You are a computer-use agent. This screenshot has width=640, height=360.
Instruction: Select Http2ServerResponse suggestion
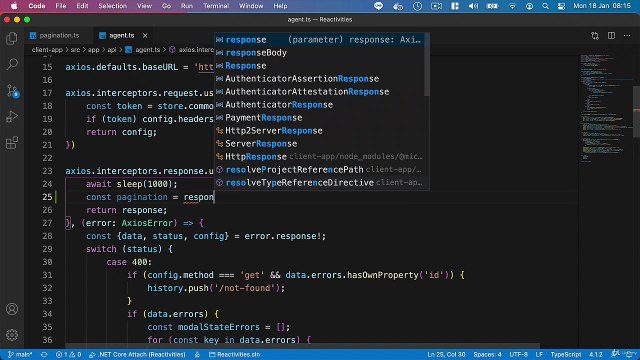(320, 131)
